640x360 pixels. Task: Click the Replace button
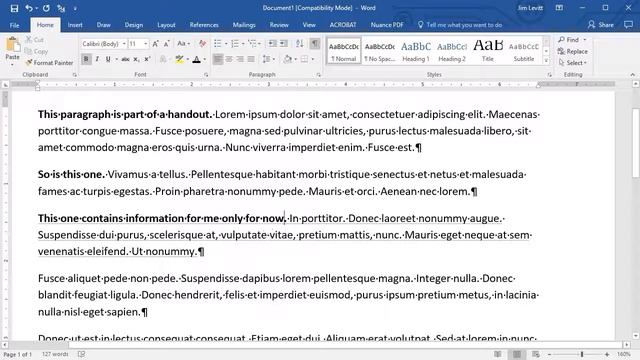tap(573, 51)
